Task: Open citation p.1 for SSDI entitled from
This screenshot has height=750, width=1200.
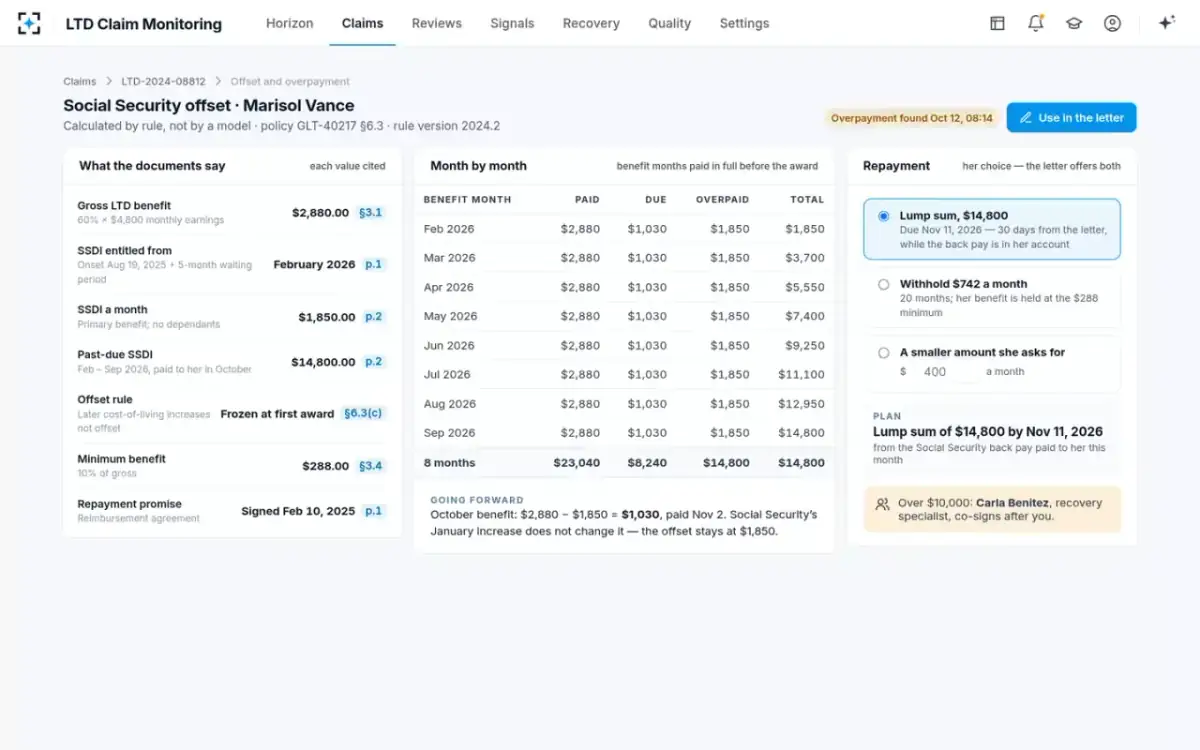Action: tap(373, 265)
